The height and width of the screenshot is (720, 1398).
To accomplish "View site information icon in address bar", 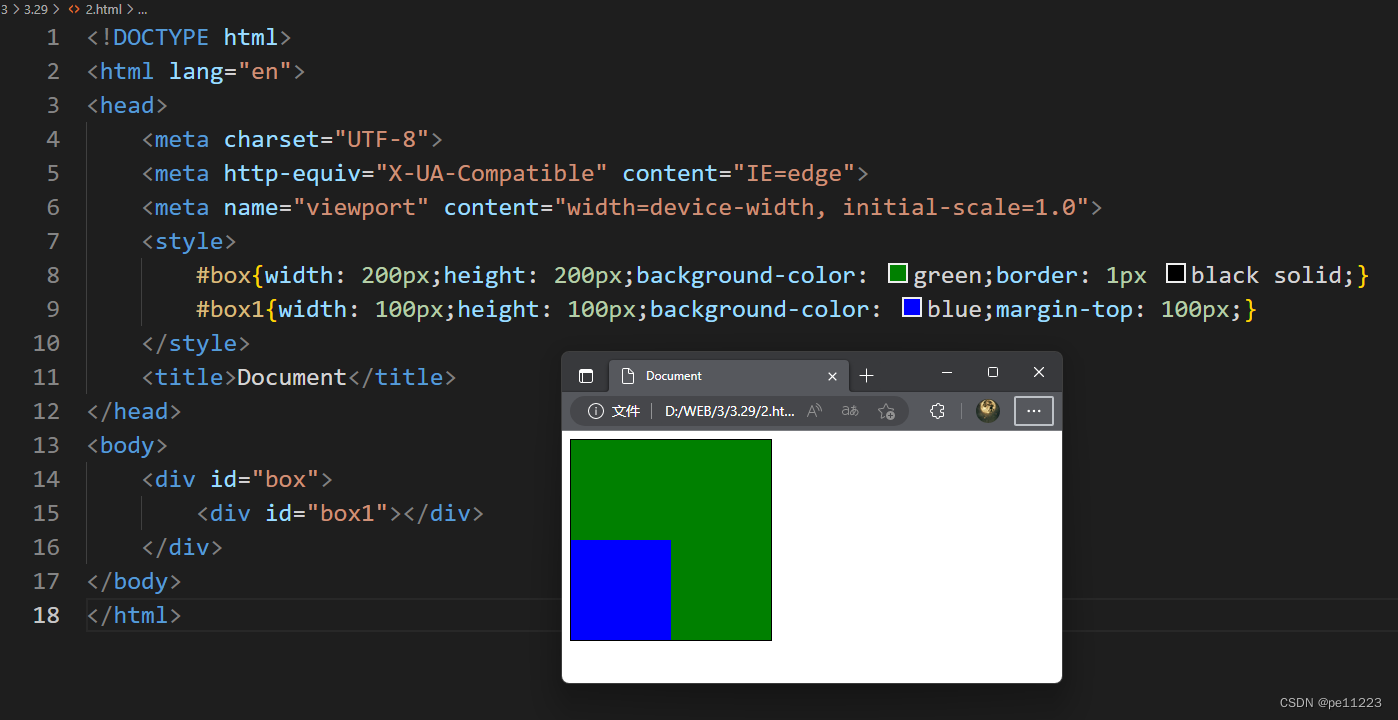I will pyautogui.click(x=596, y=411).
